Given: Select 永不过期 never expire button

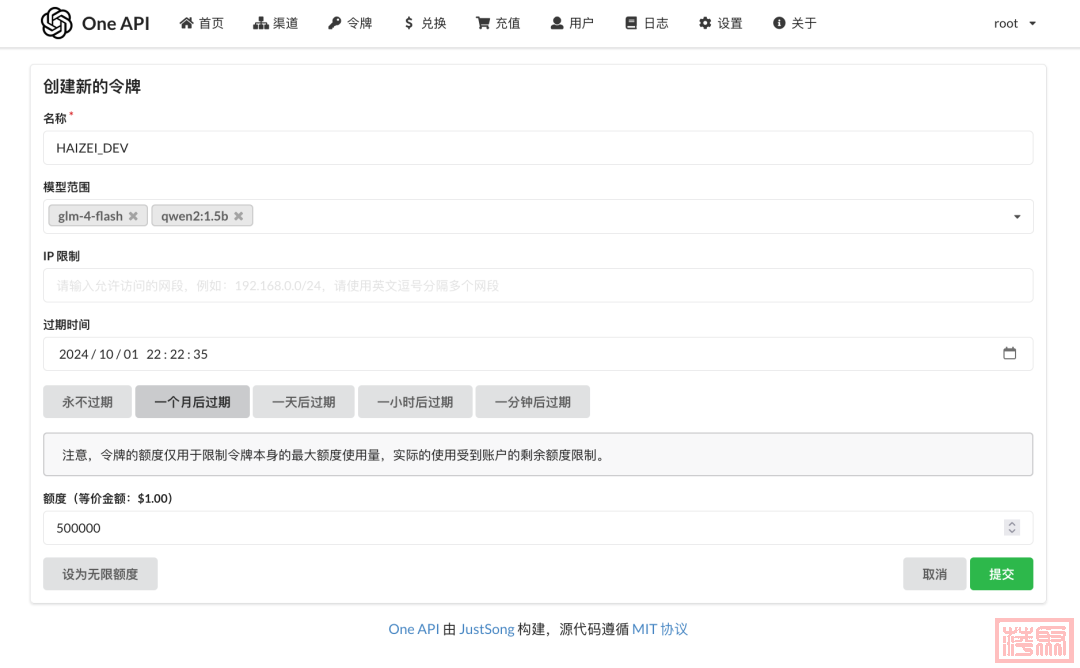Looking at the screenshot, I should pyautogui.click(x=87, y=402).
